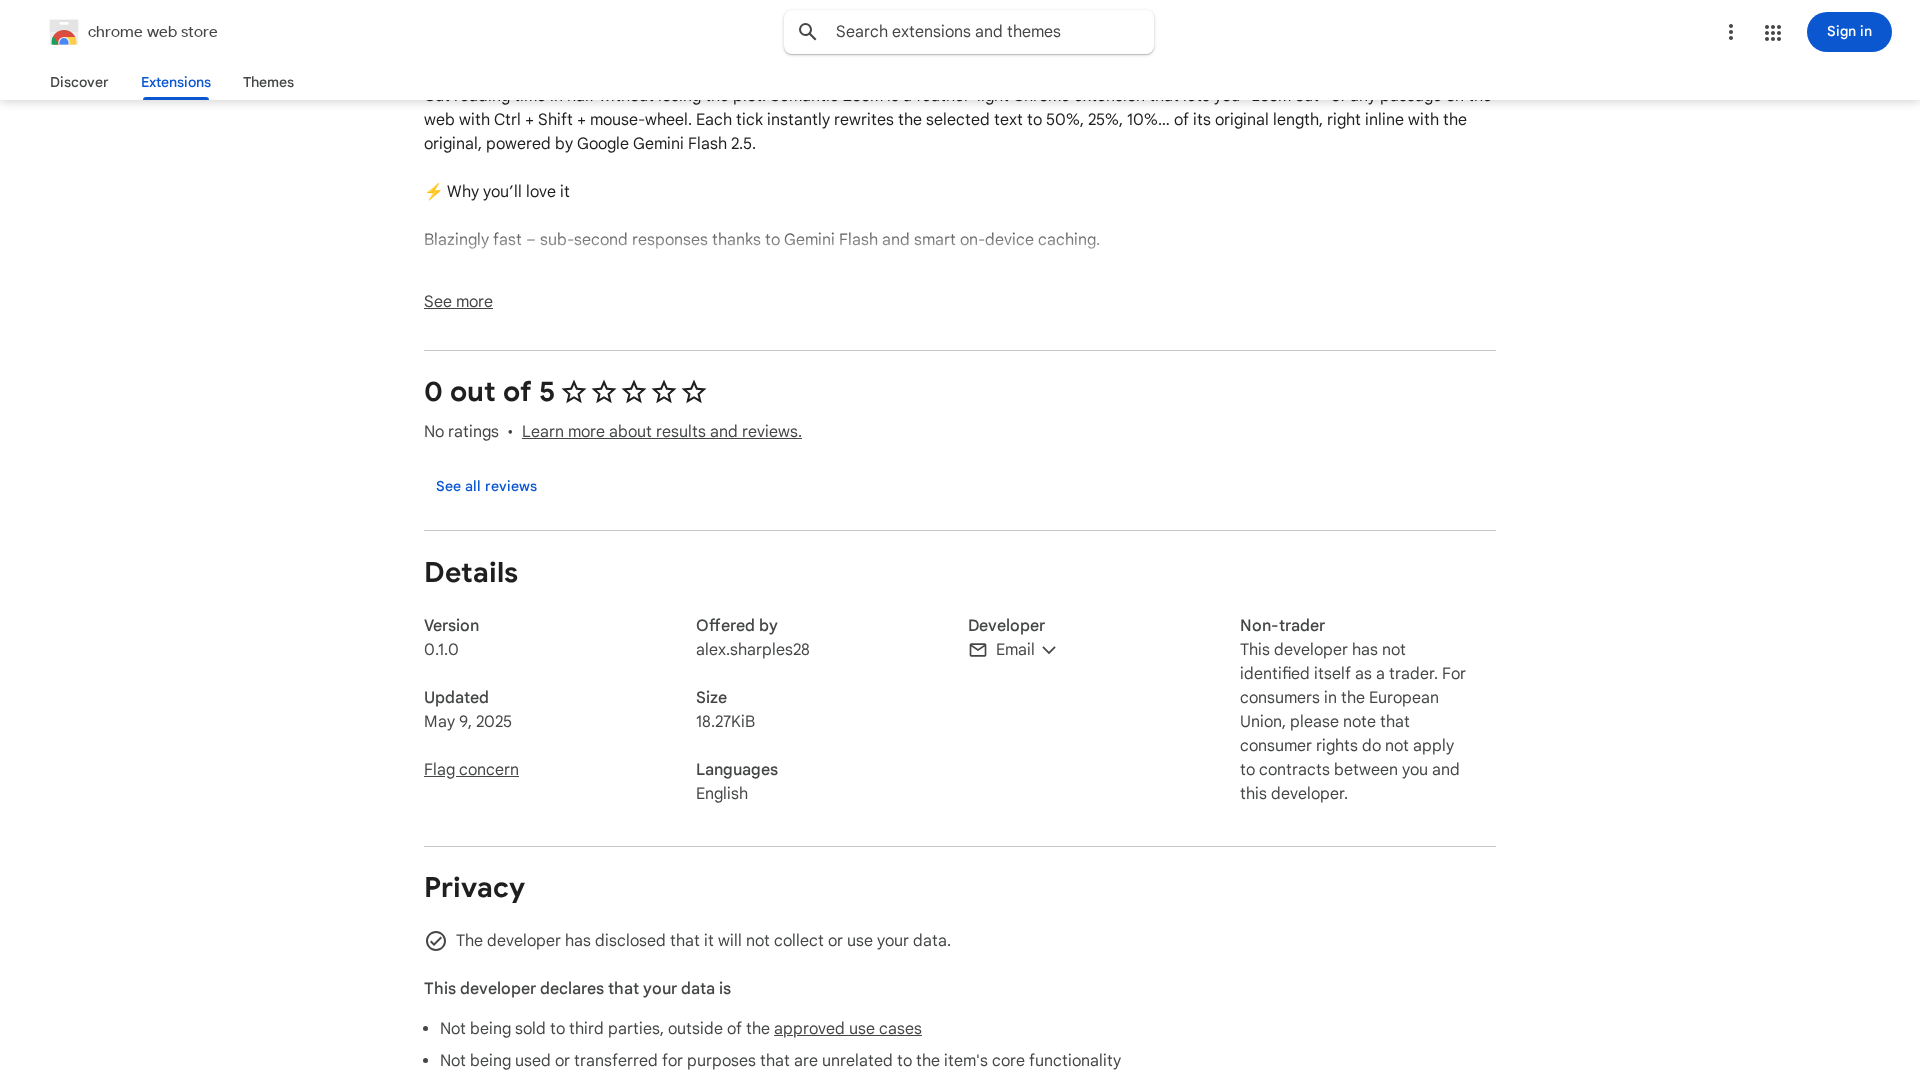Open the Google apps grid
Image resolution: width=1920 pixels, height=1080 pixels.
[1773, 33]
